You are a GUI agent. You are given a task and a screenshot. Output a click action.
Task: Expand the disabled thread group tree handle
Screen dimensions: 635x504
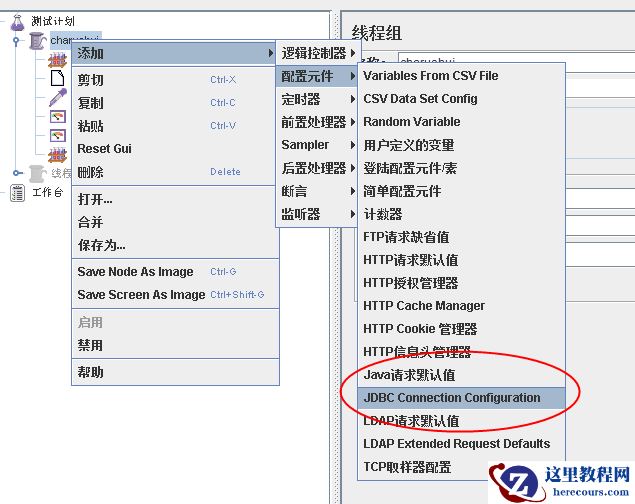point(16,173)
